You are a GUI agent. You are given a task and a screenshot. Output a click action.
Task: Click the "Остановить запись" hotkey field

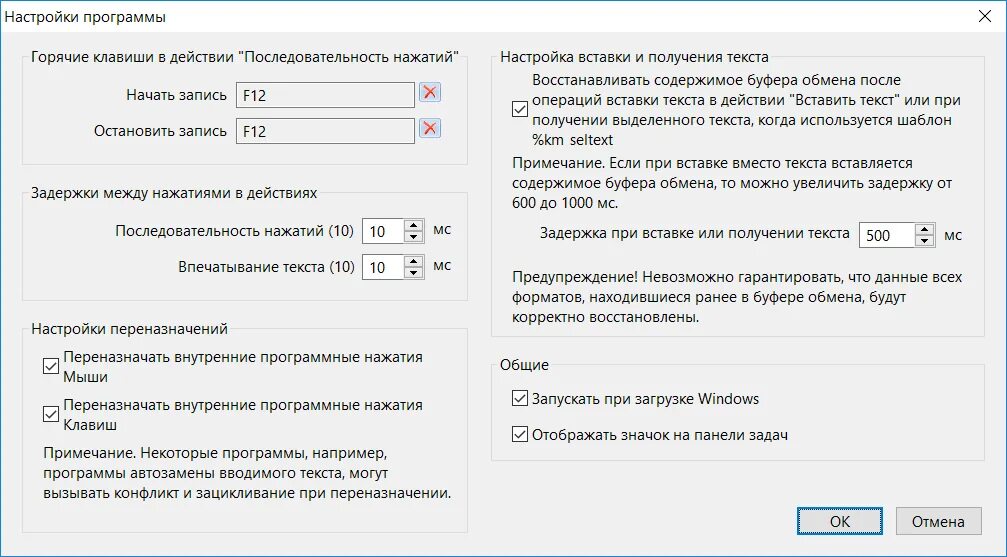pos(325,131)
